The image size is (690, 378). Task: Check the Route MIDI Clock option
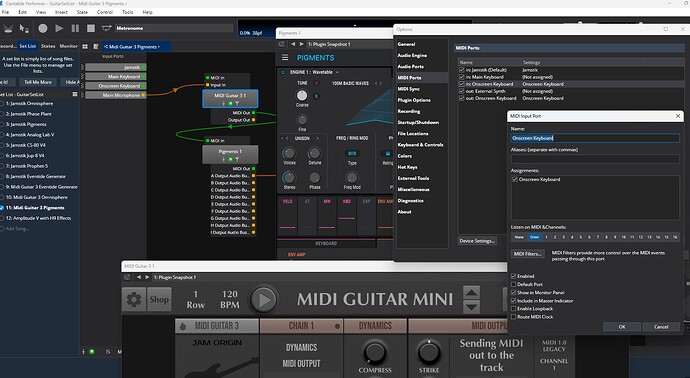click(x=514, y=316)
